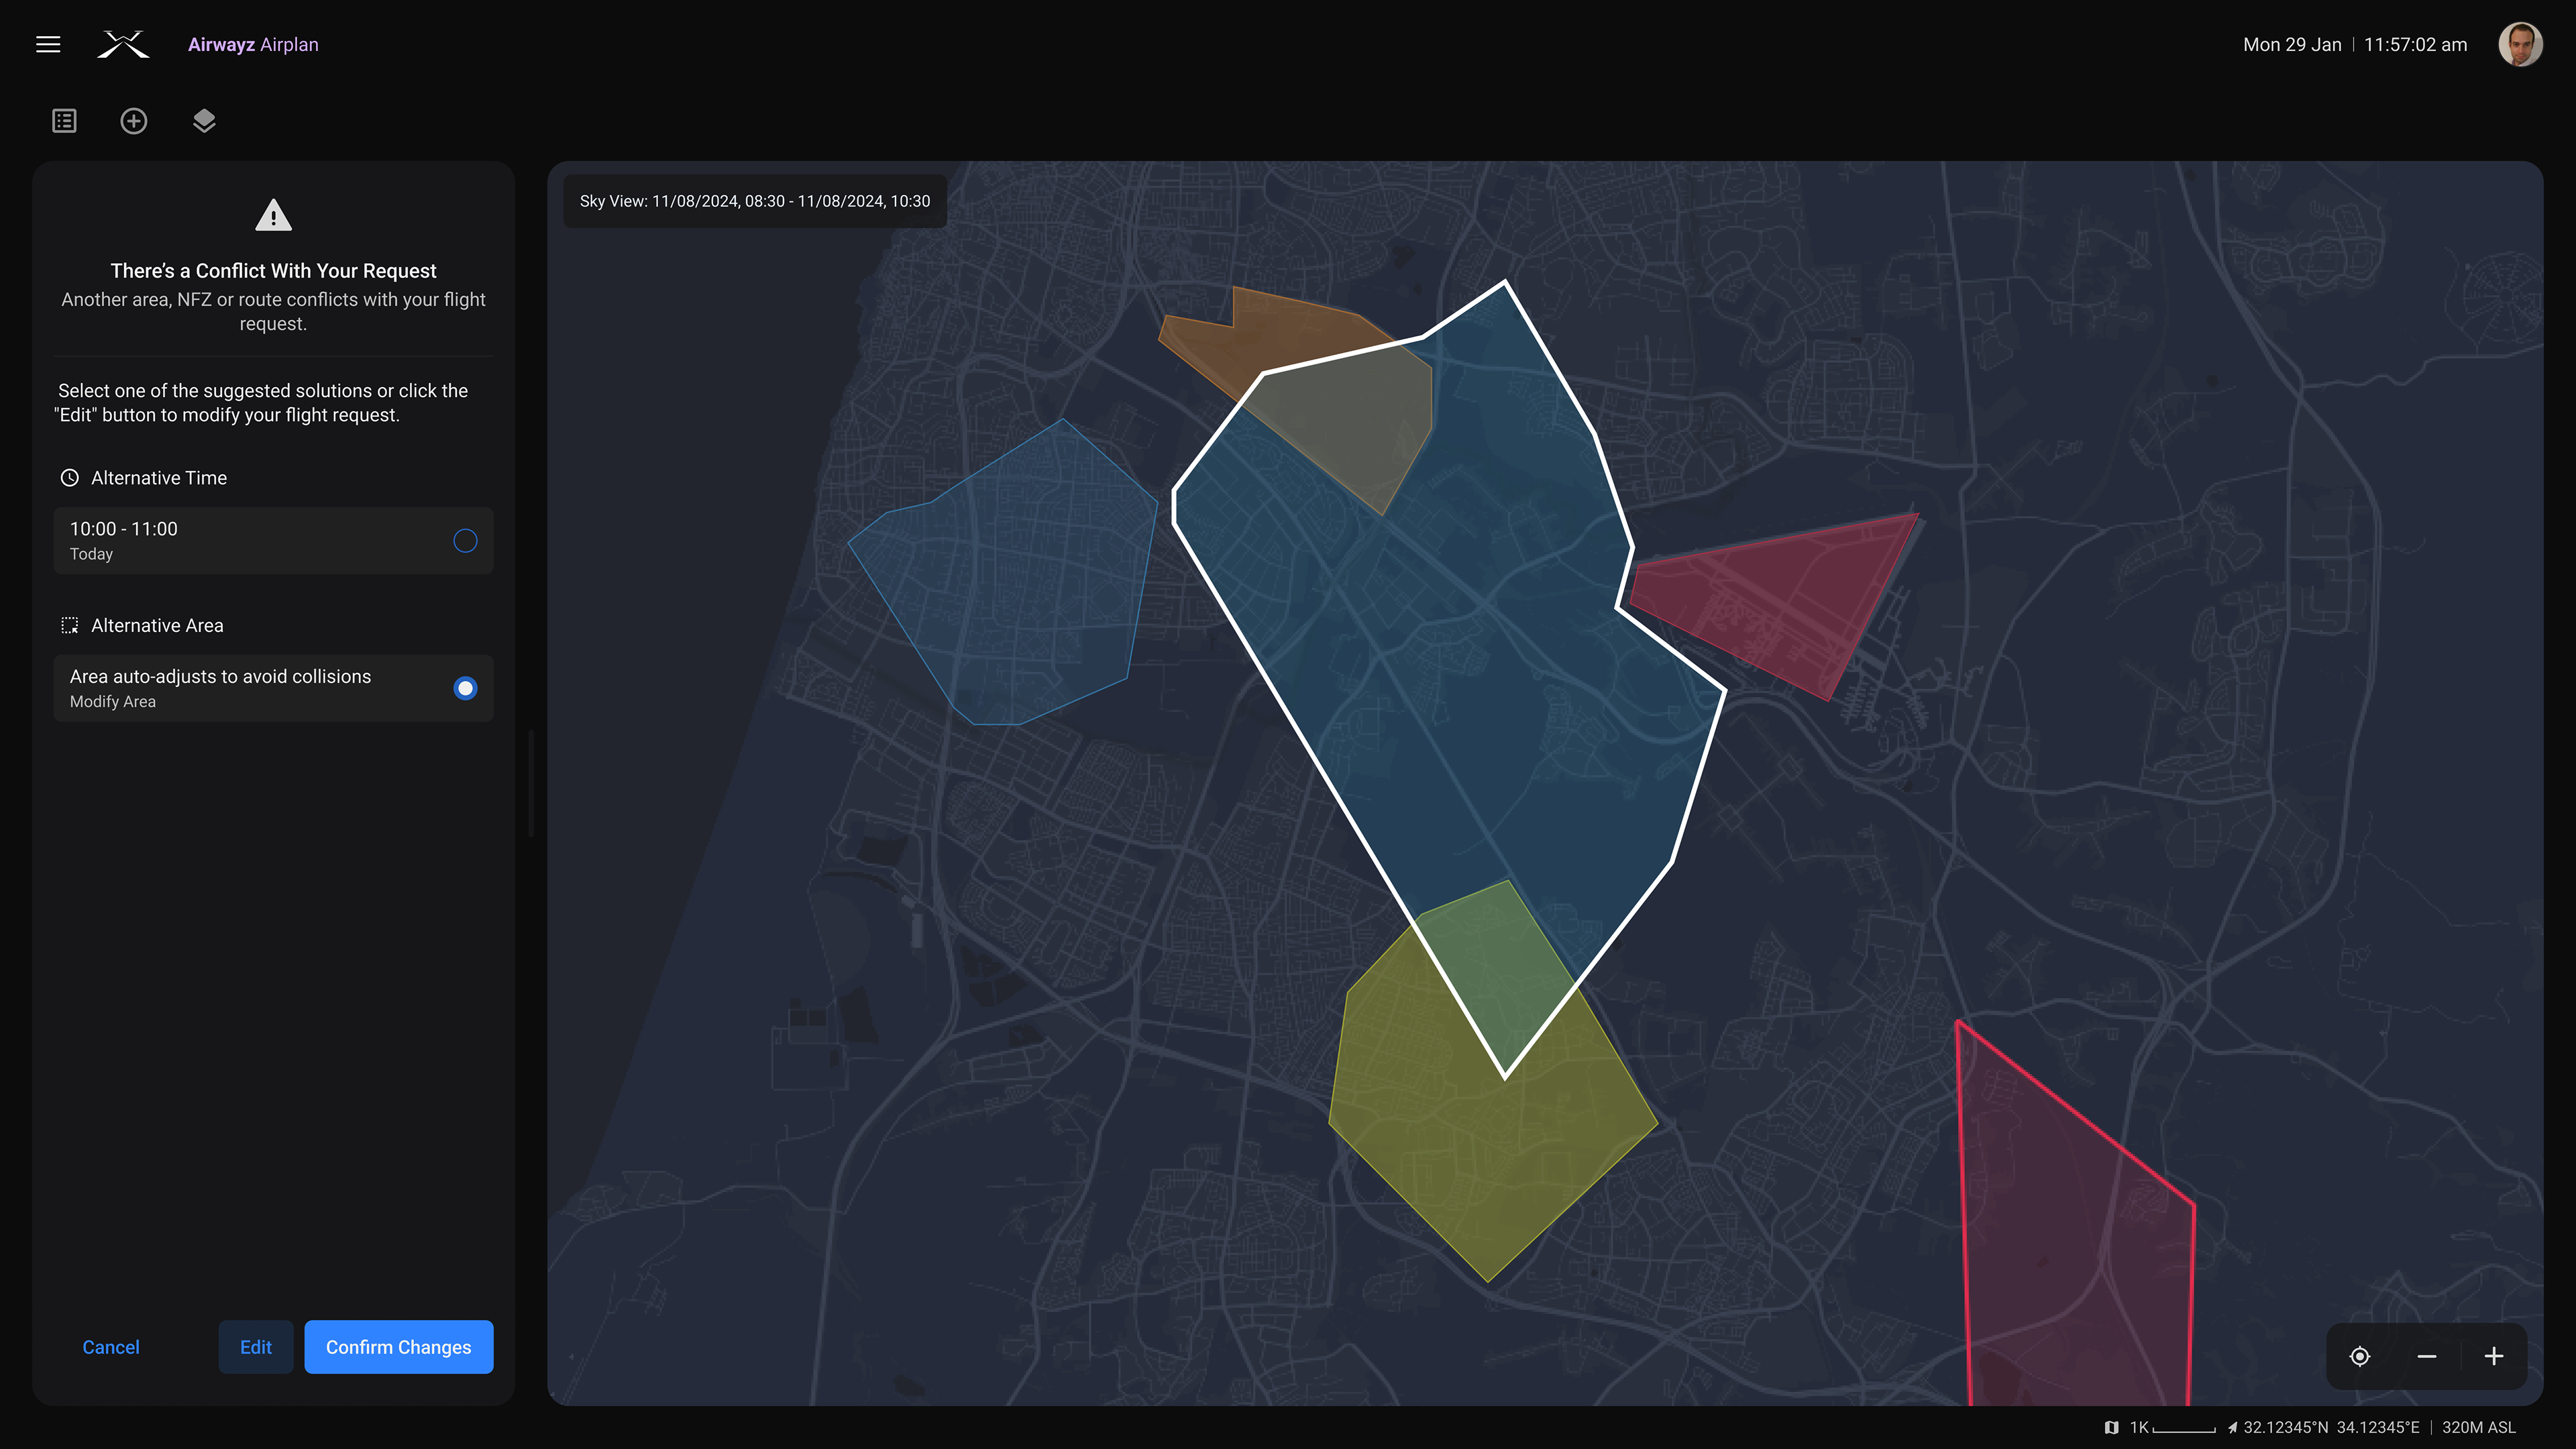Image resolution: width=2576 pixels, height=1449 pixels.
Task: Click the add new flight plus icon
Action: (134, 121)
